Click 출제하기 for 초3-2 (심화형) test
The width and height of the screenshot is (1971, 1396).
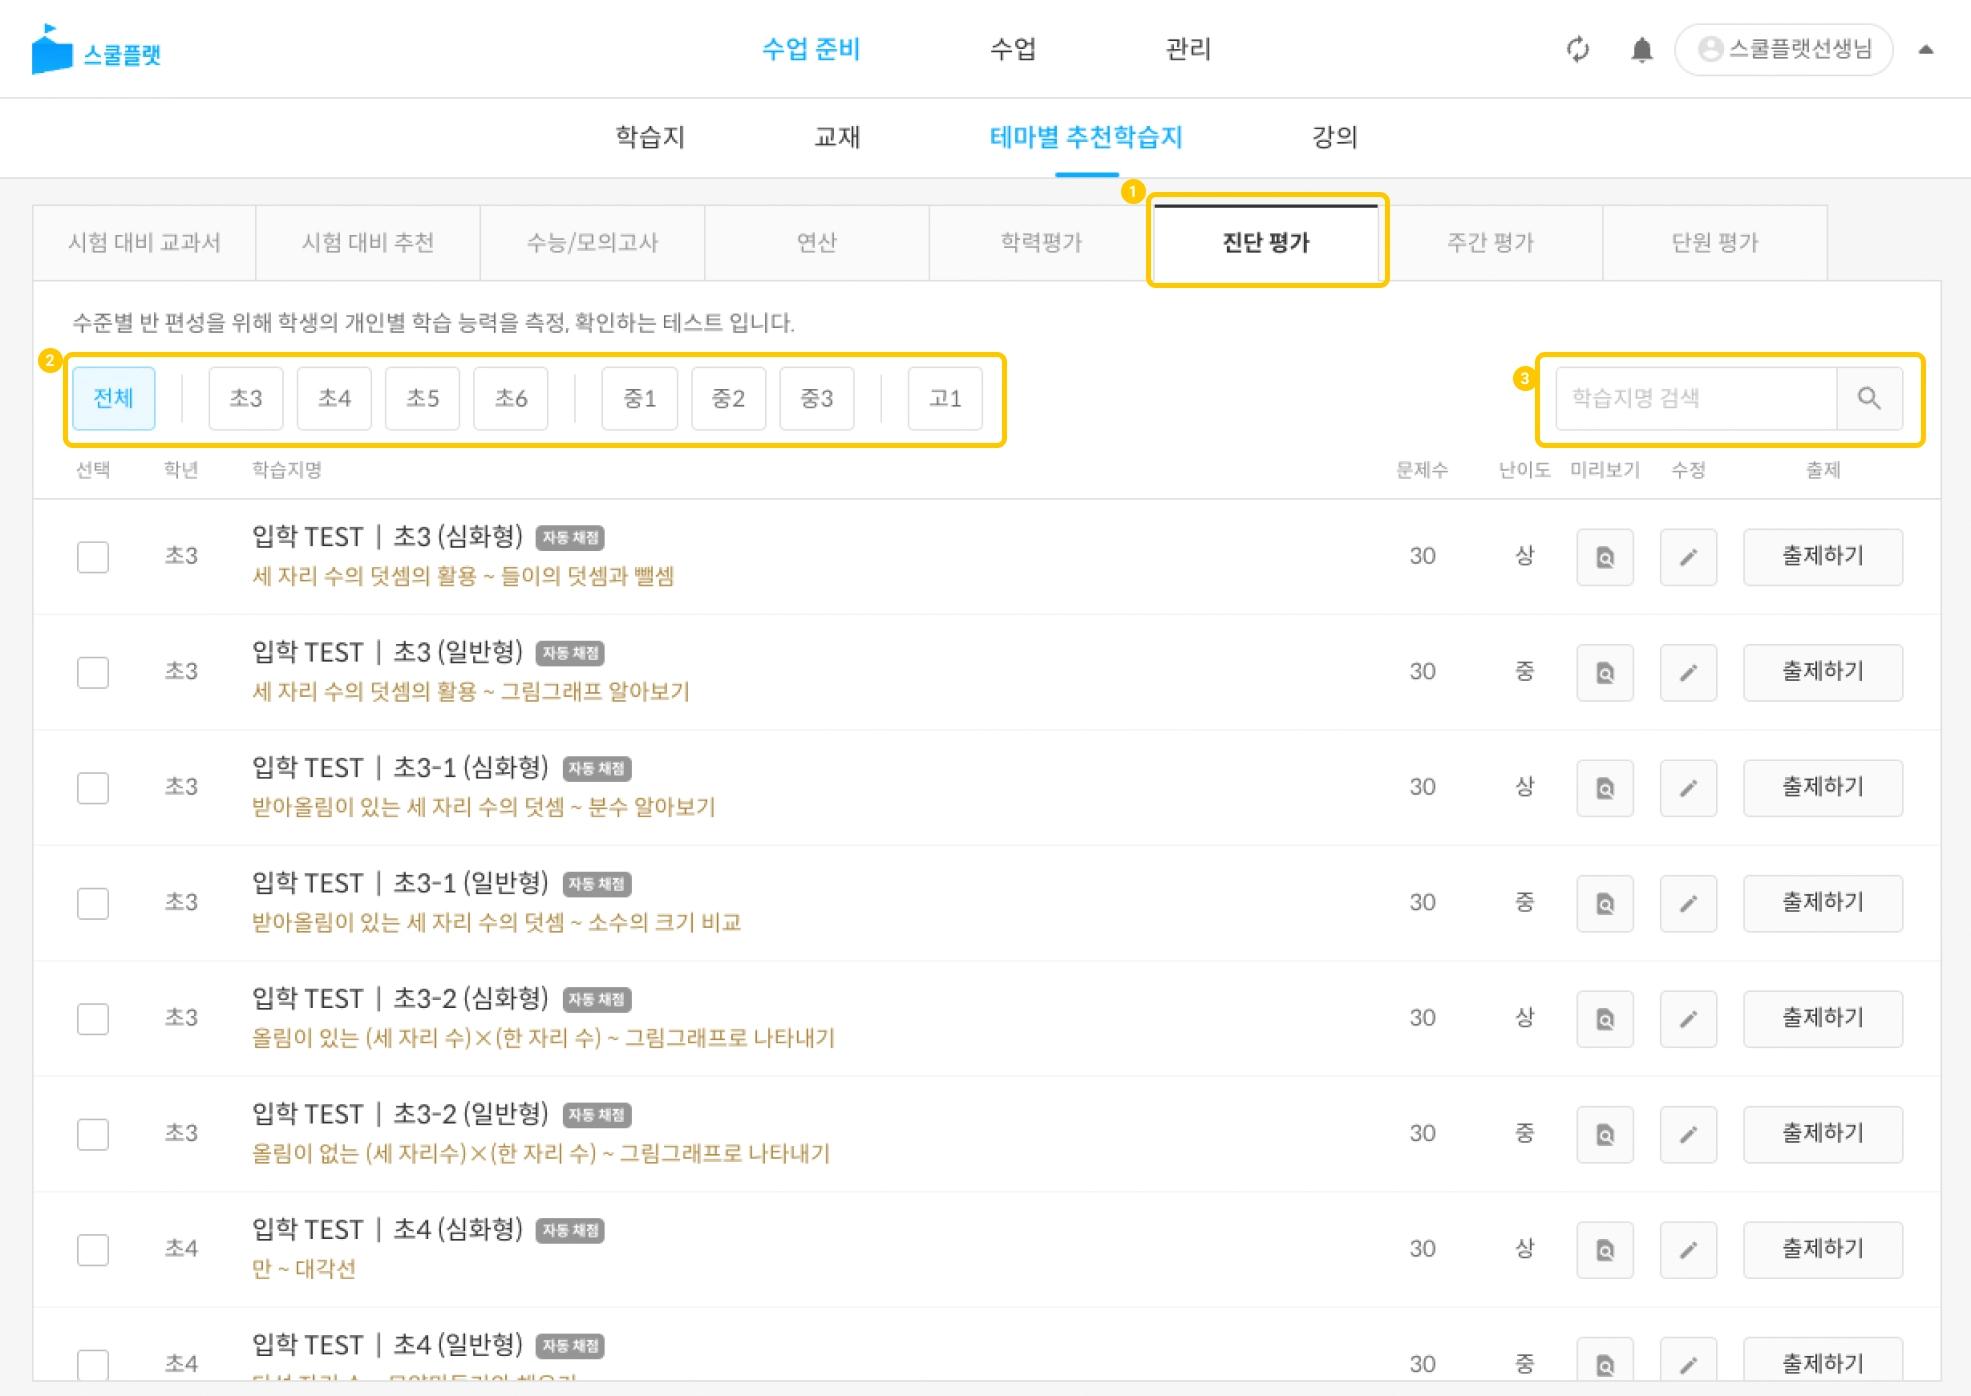coord(1821,1018)
